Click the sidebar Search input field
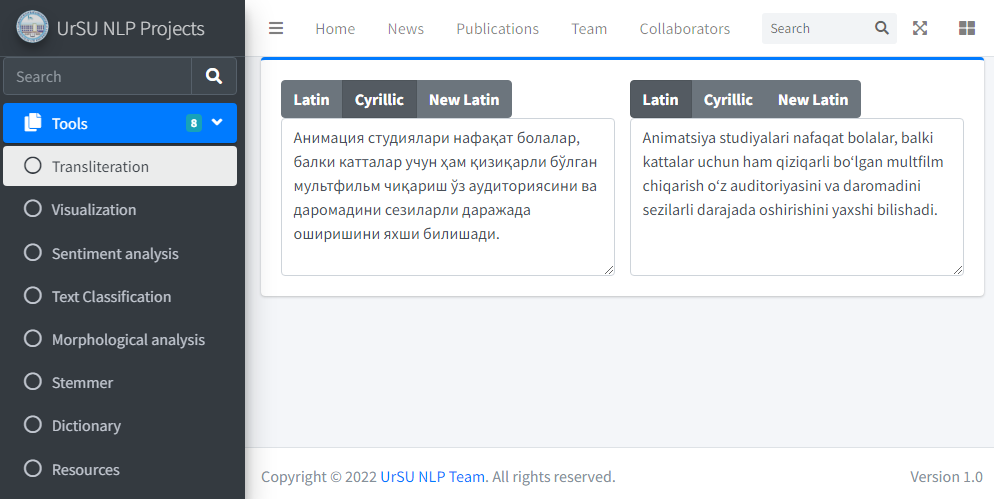 tap(97, 76)
